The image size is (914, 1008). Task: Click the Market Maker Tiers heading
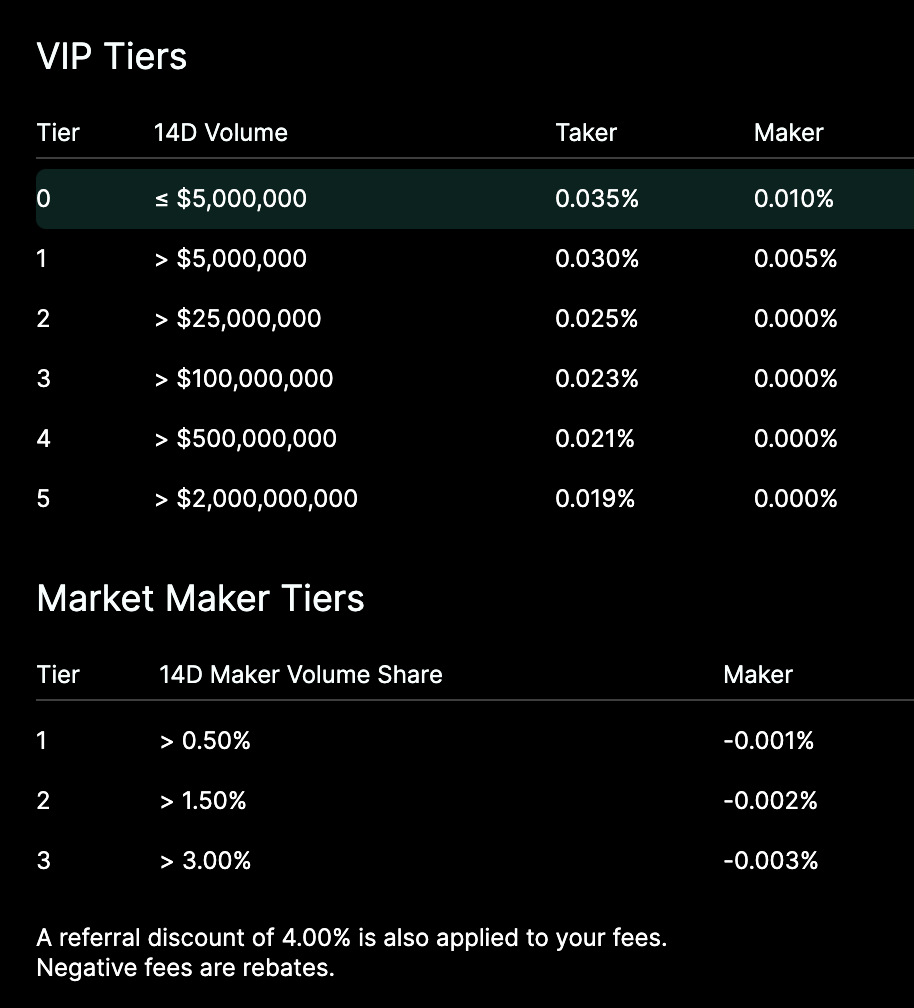pyautogui.click(x=200, y=598)
